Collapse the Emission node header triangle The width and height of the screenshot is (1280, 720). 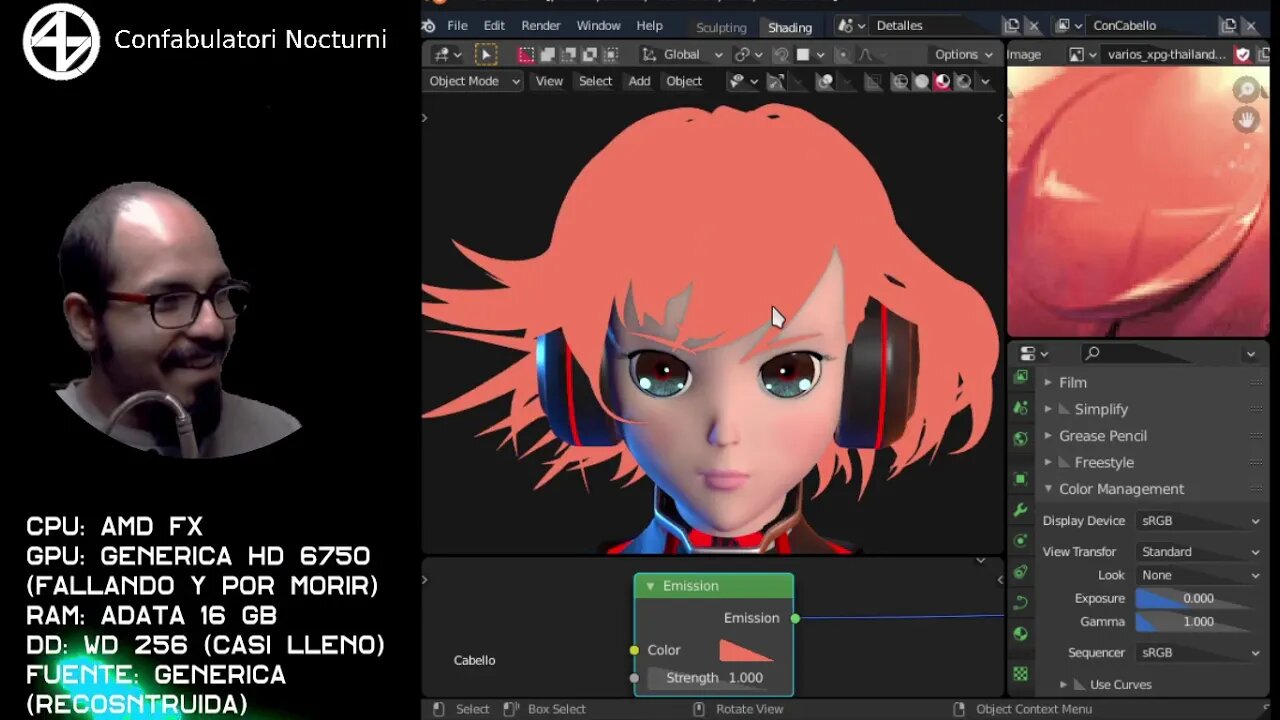point(650,586)
